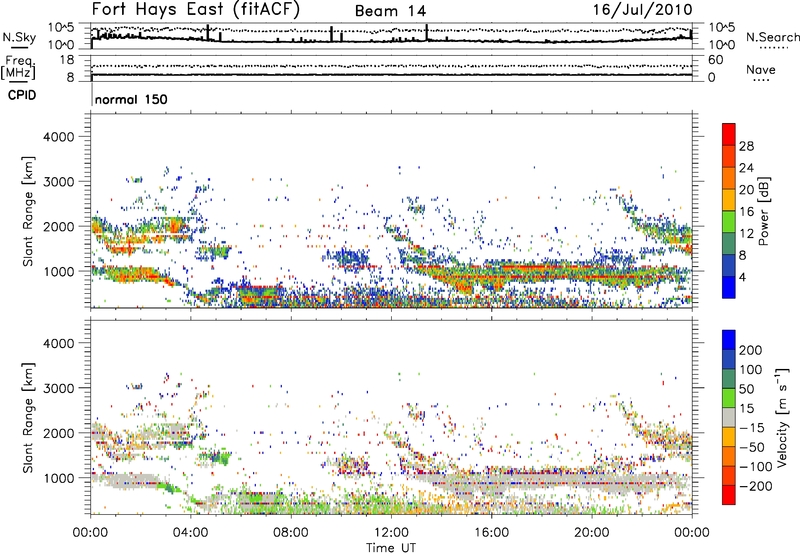Click the "−200" tick on Velocity colorbar
This screenshot has width=800, height=554.
point(755,487)
